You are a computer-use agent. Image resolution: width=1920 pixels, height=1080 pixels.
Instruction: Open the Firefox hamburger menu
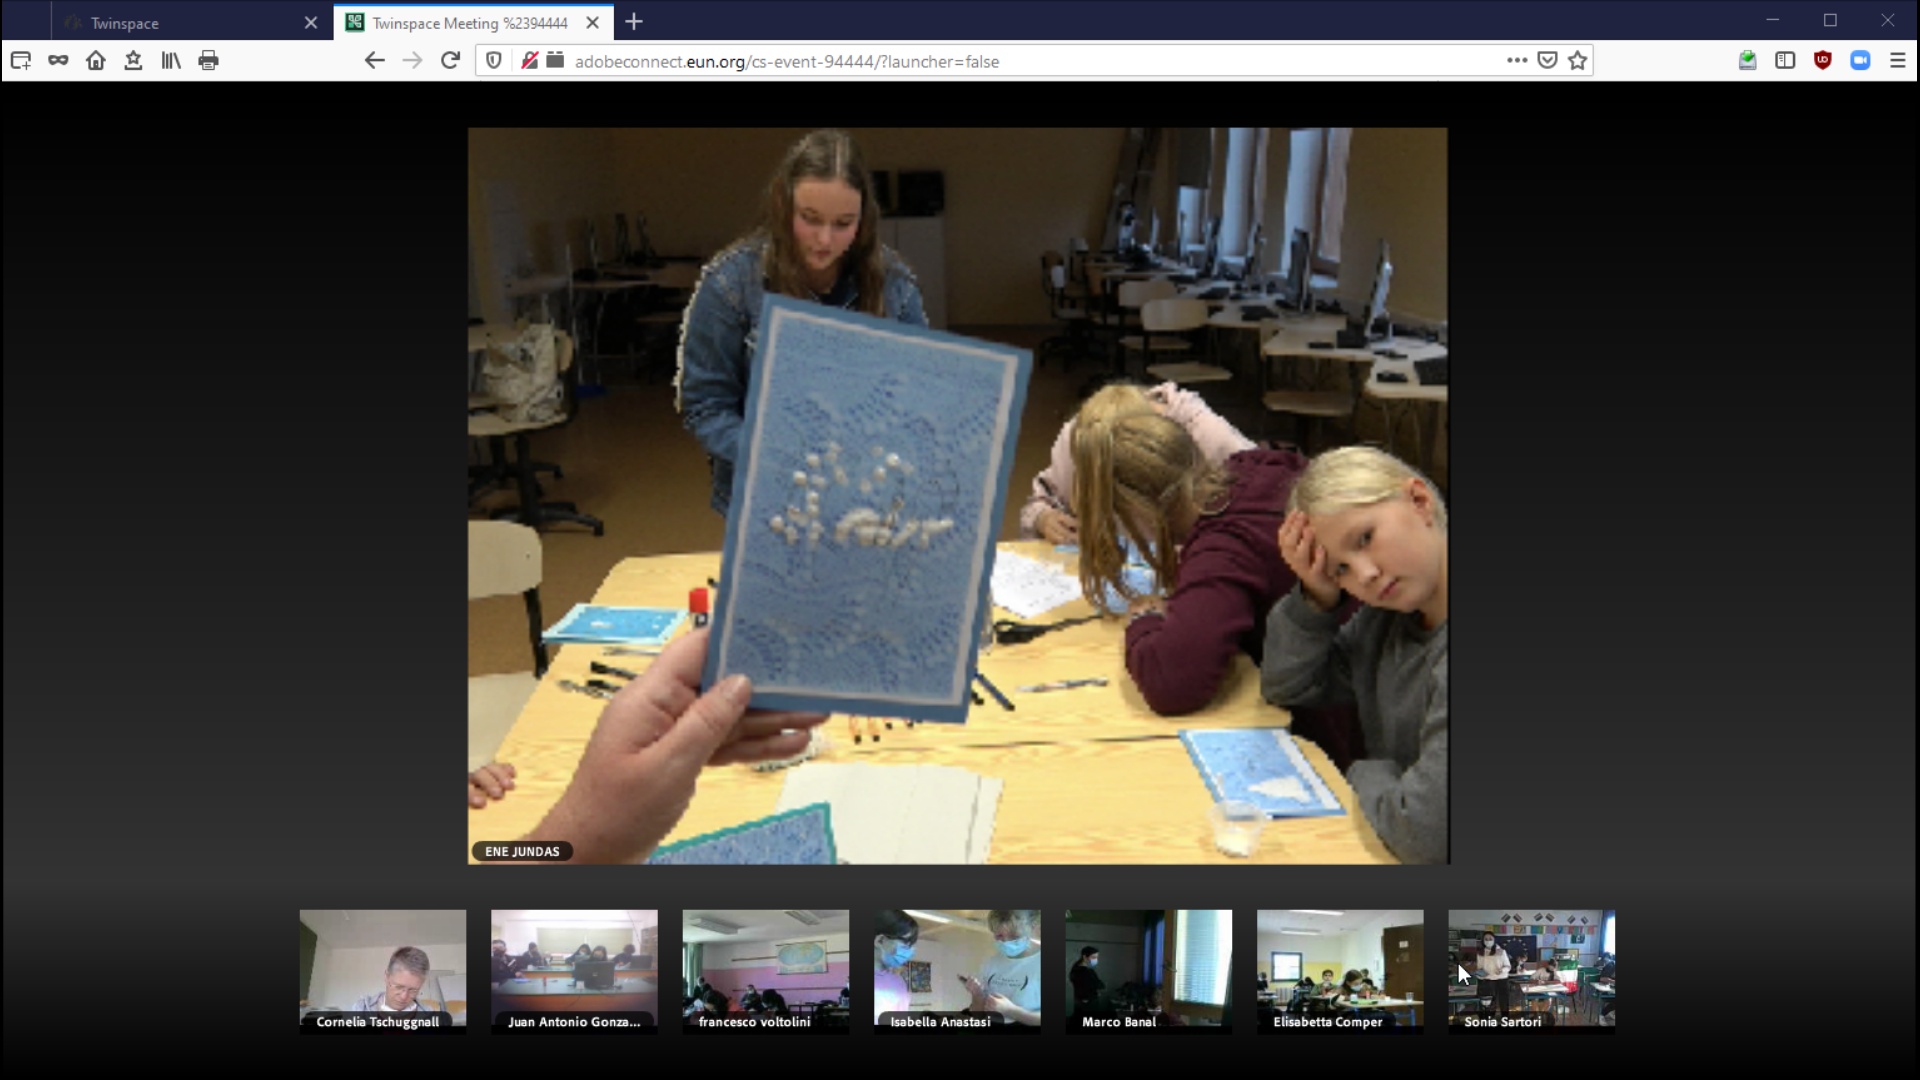[1898, 61]
